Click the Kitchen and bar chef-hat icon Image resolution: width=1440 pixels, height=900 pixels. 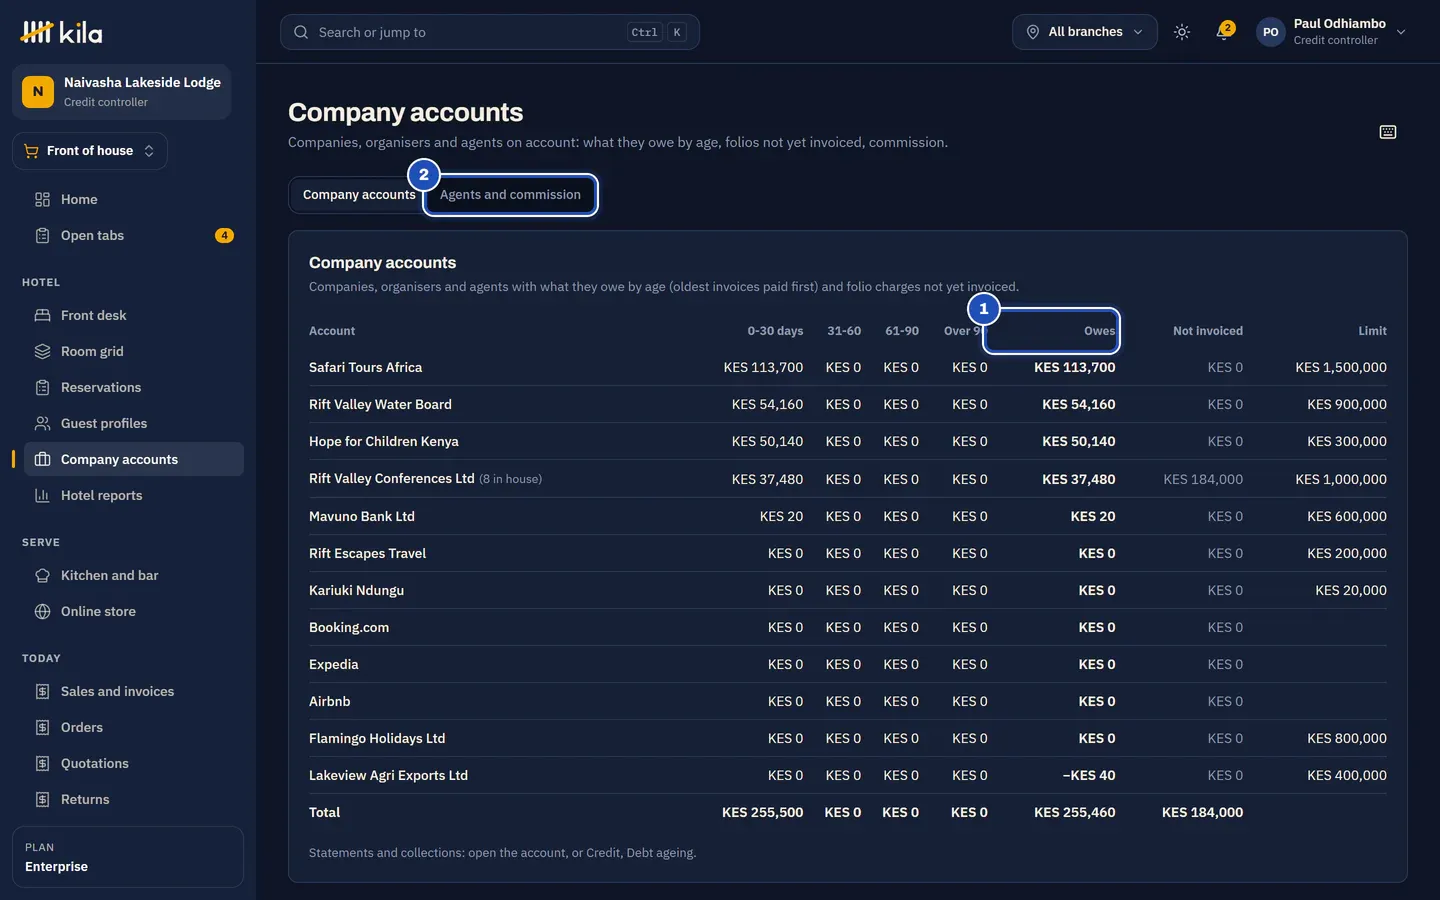pos(42,575)
